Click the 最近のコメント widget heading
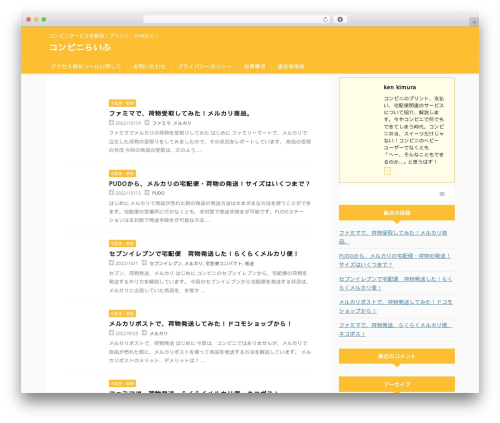 tap(397, 356)
